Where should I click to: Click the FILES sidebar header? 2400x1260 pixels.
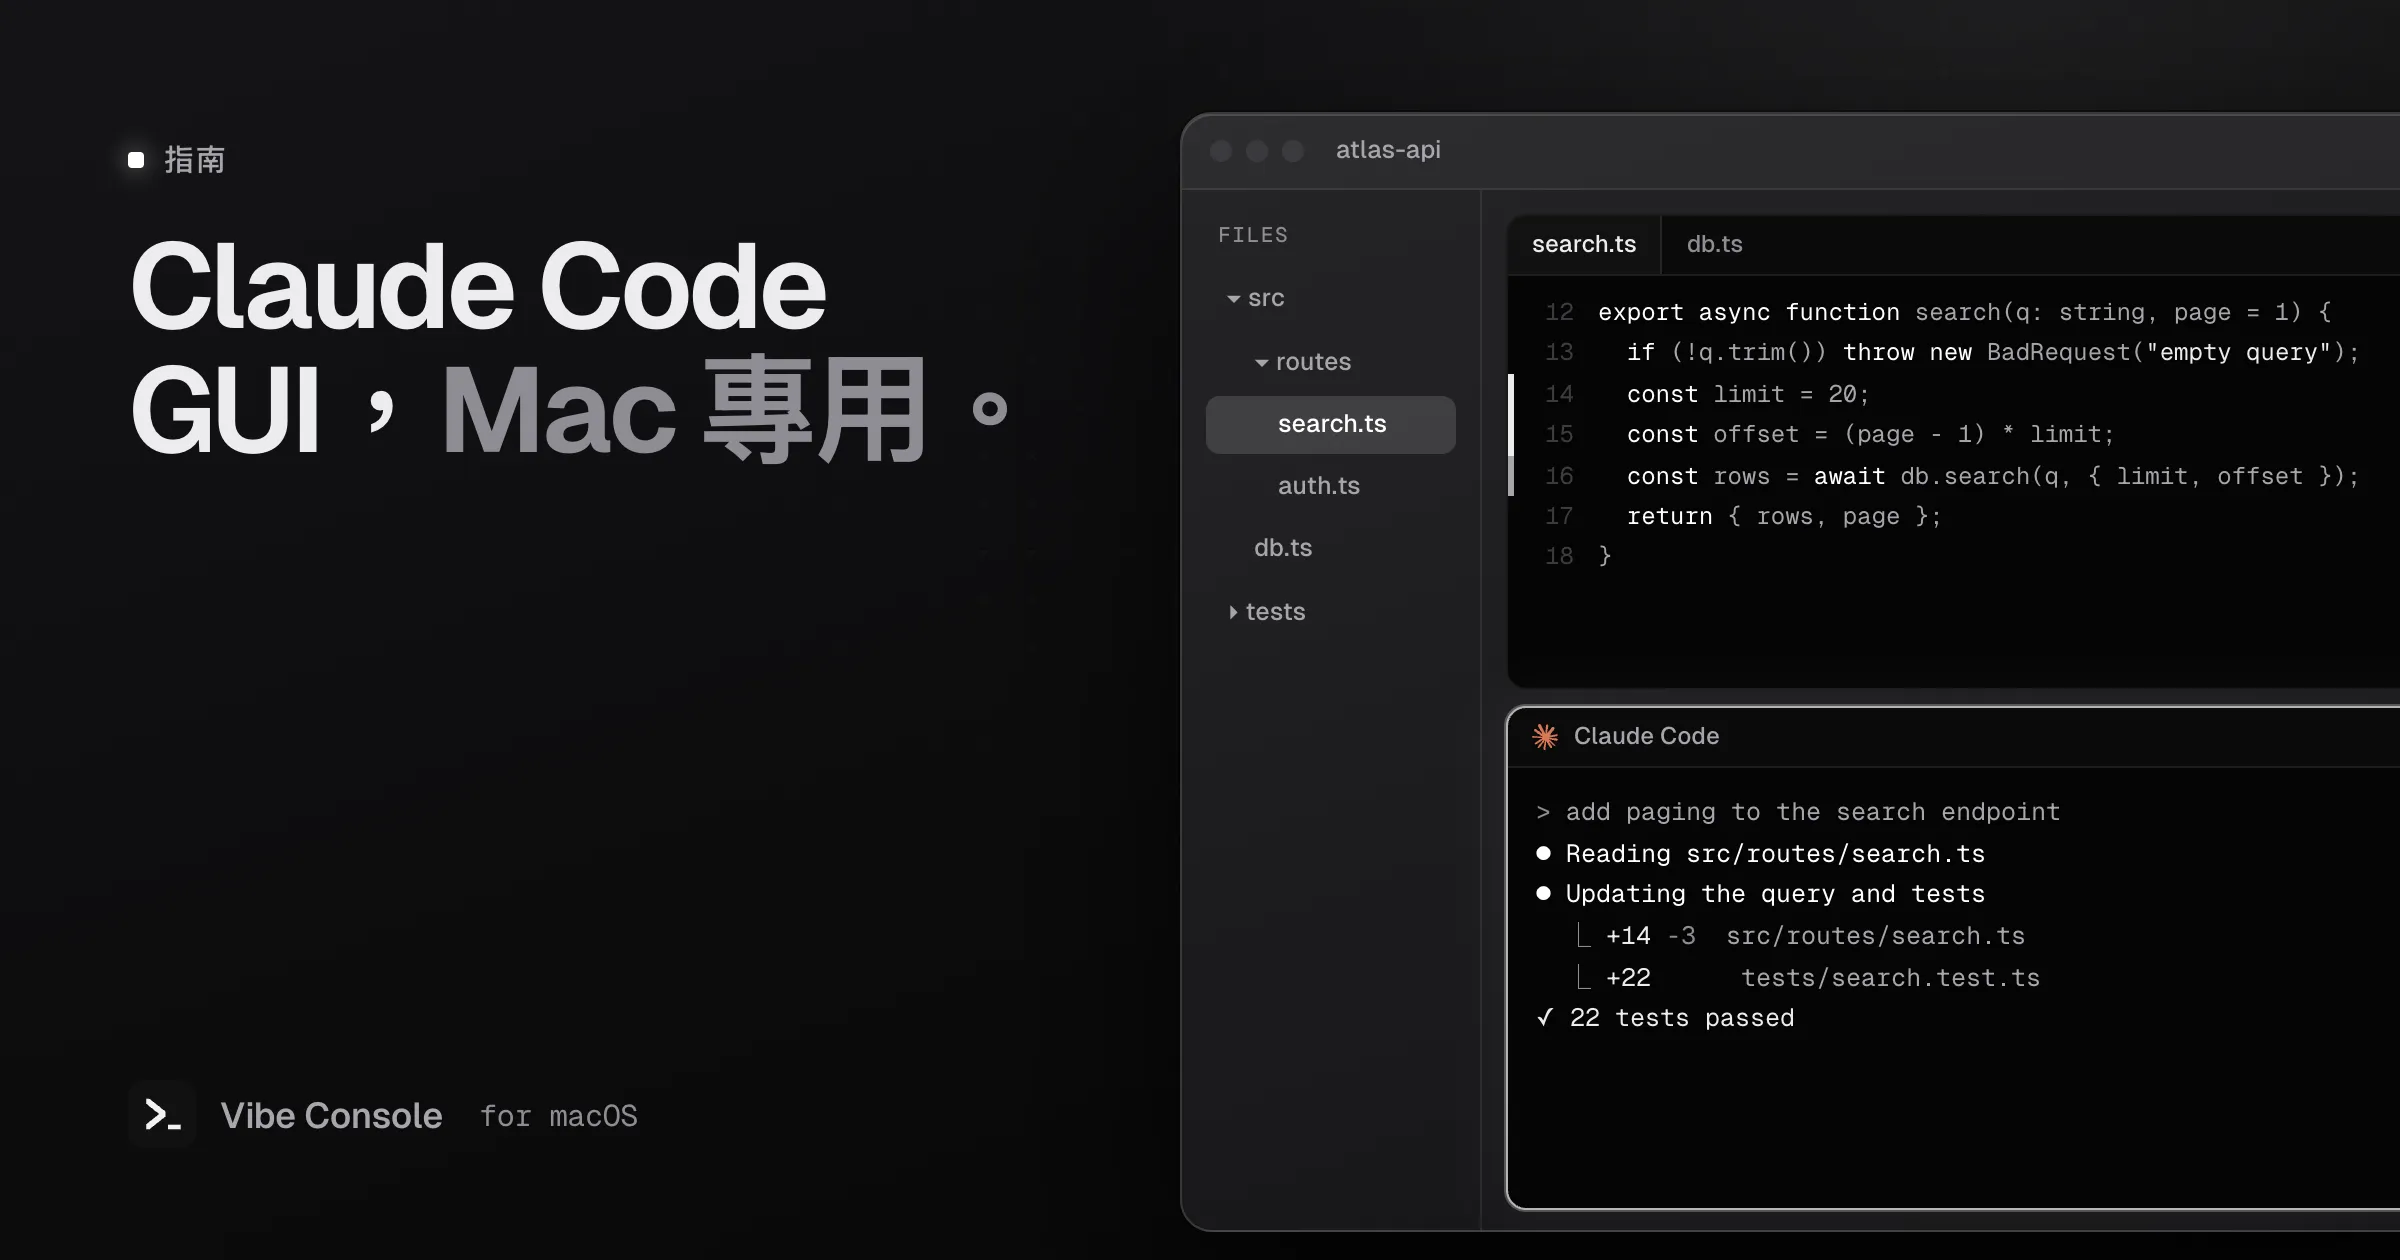tap(1253, 235)
